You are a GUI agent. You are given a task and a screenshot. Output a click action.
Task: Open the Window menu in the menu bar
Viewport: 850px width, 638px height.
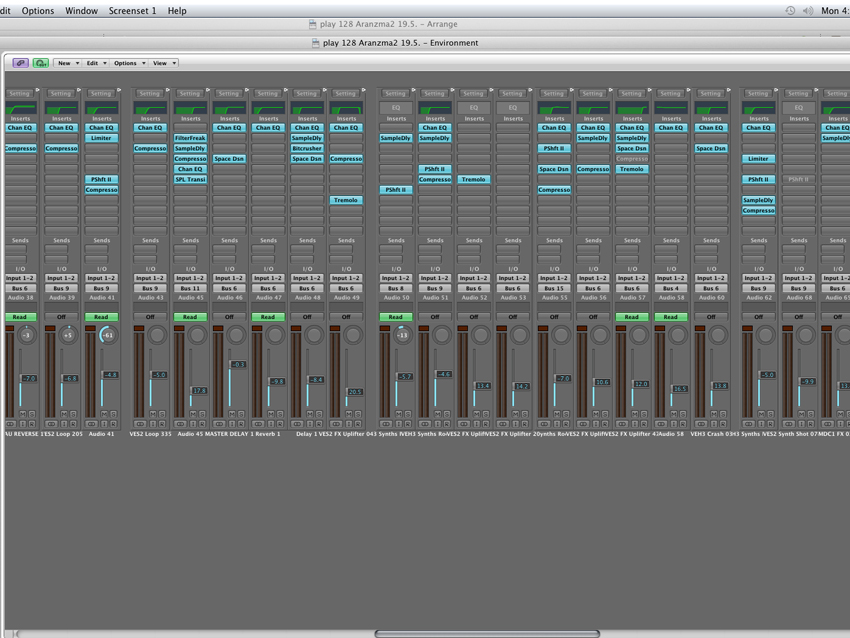coord(81,10)
